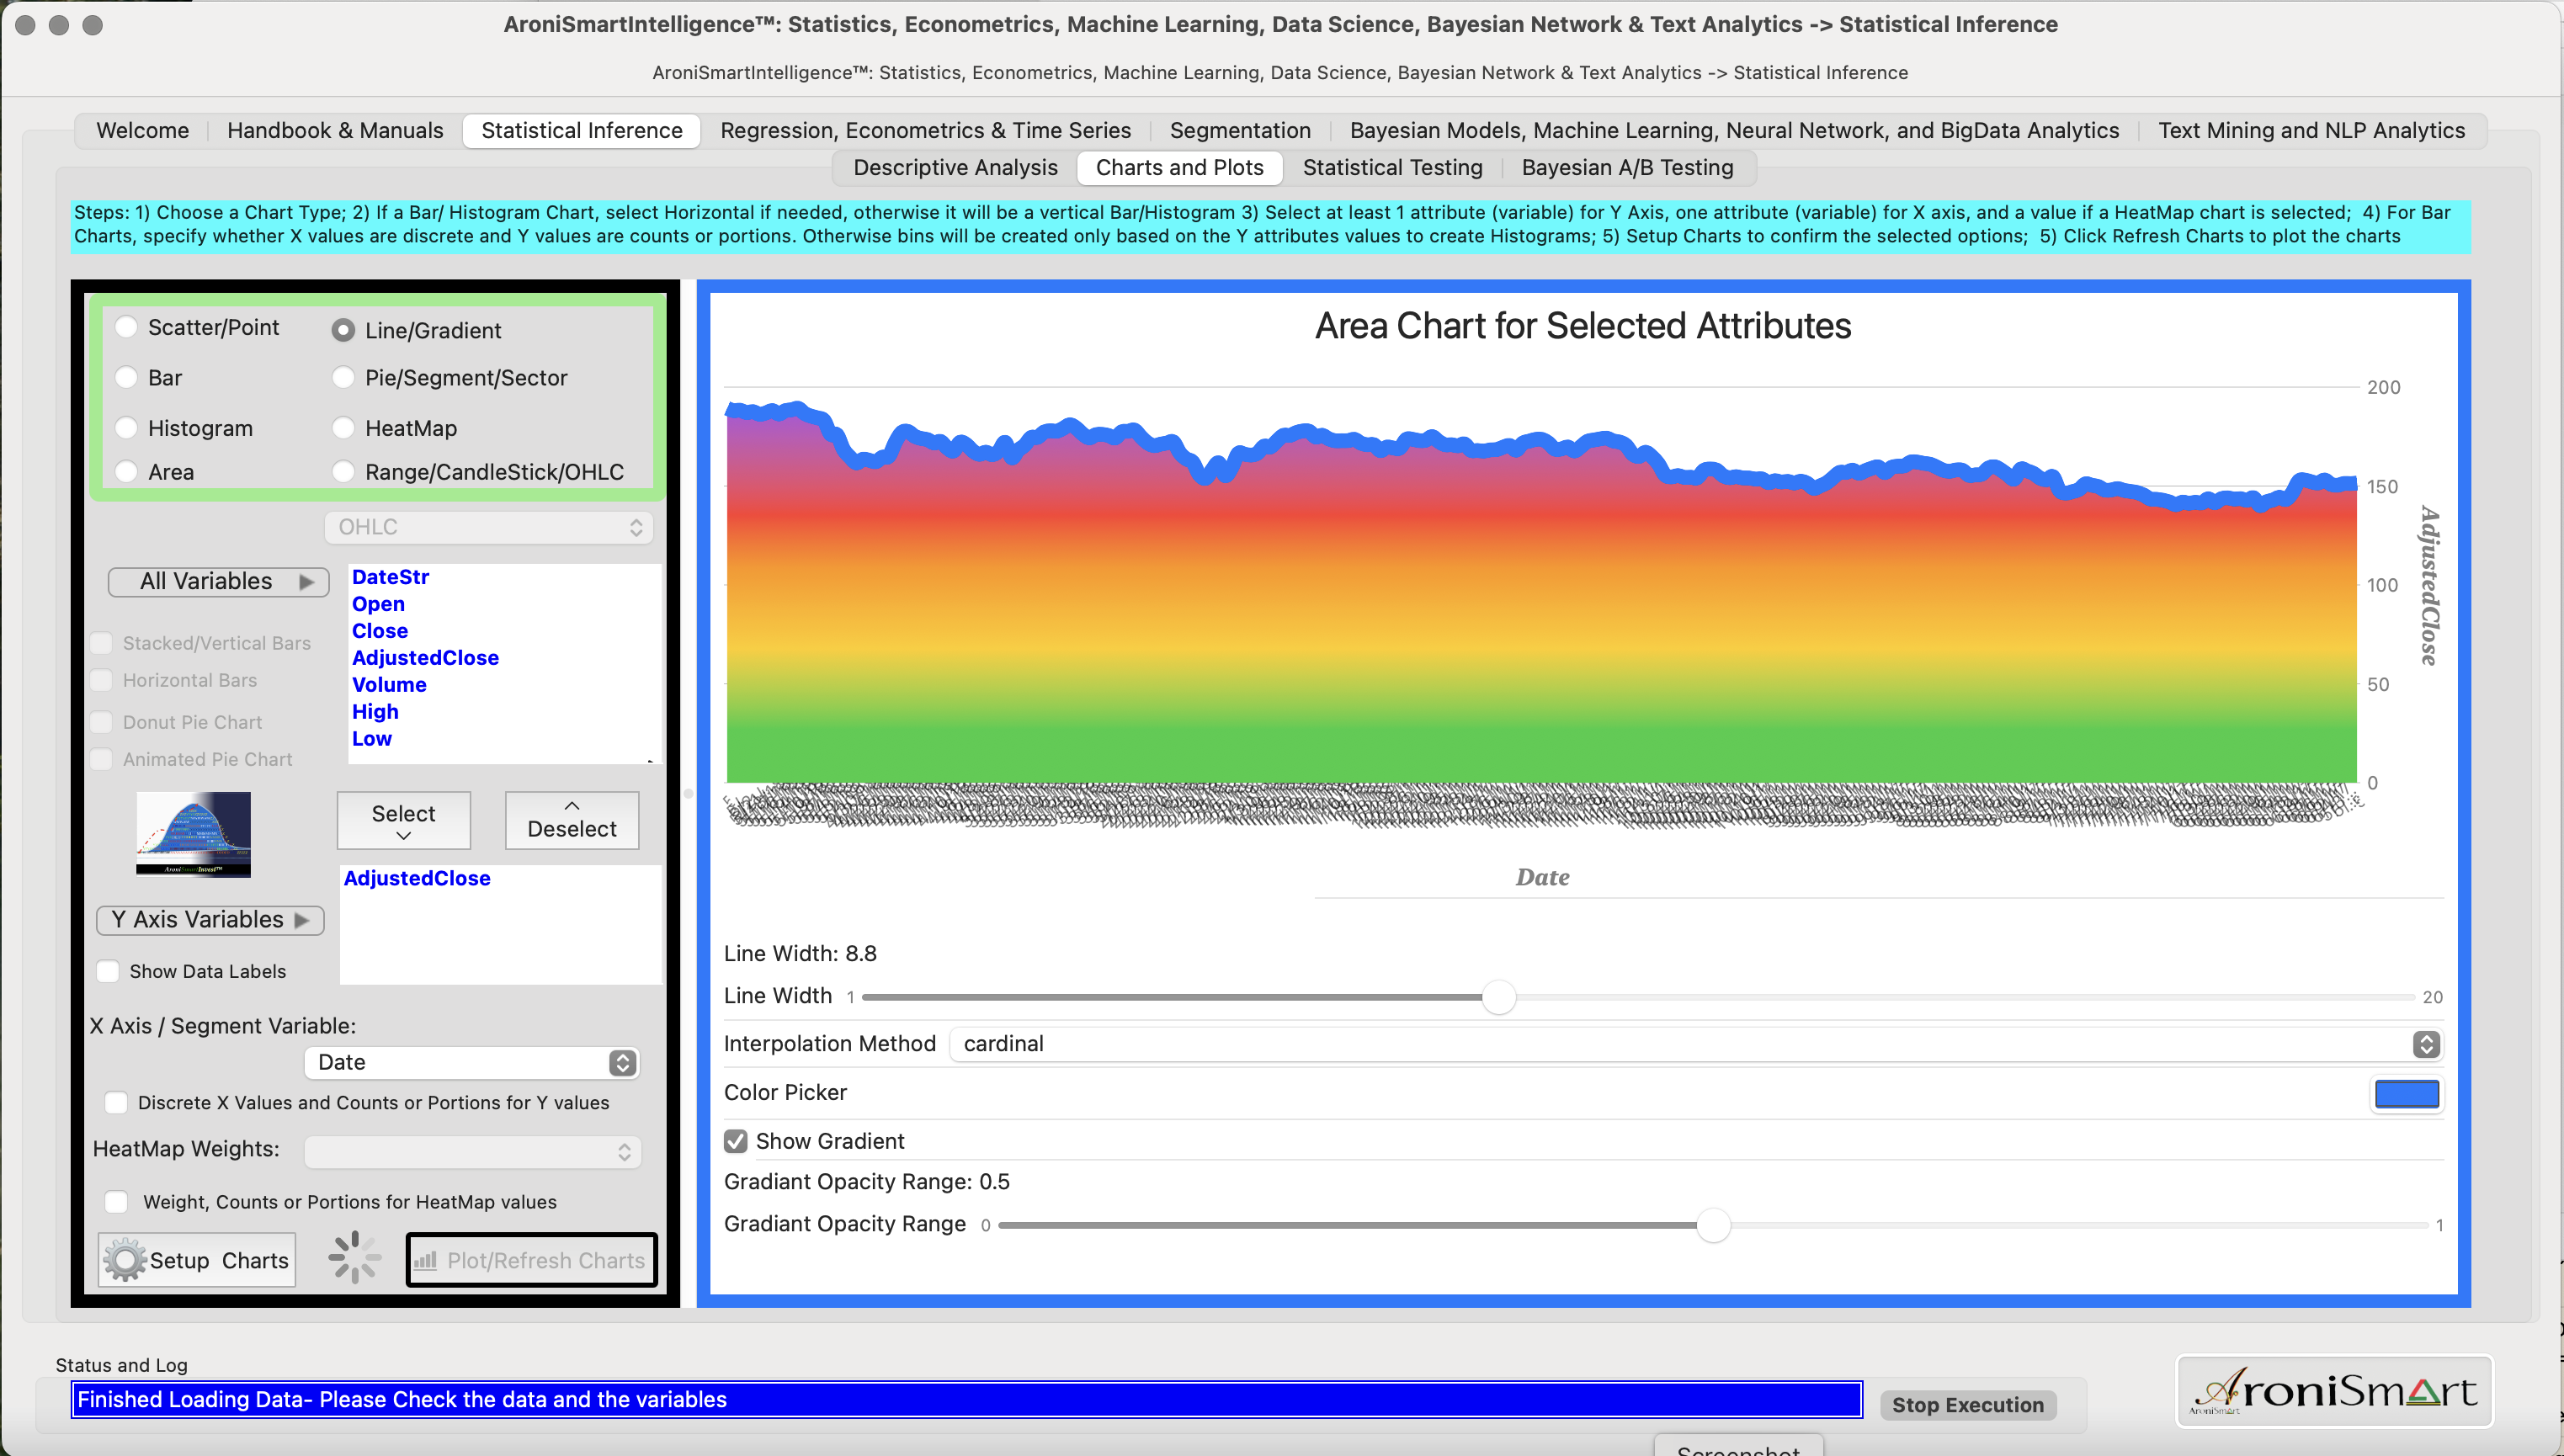Open the Segmentation tab
Viewport: 2564px width, 1456px height.
(1240, 131)
